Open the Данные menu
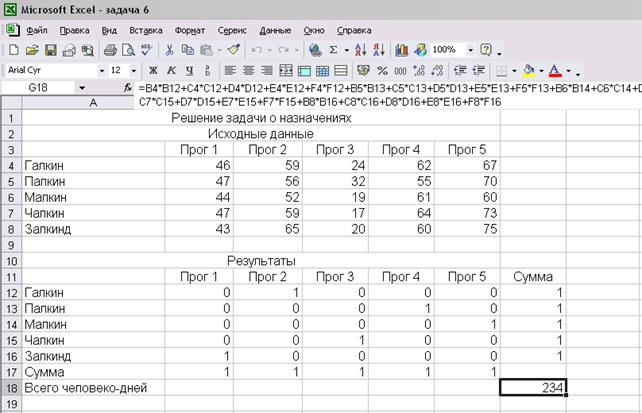 pyautogui.click(x=275, y=30)
